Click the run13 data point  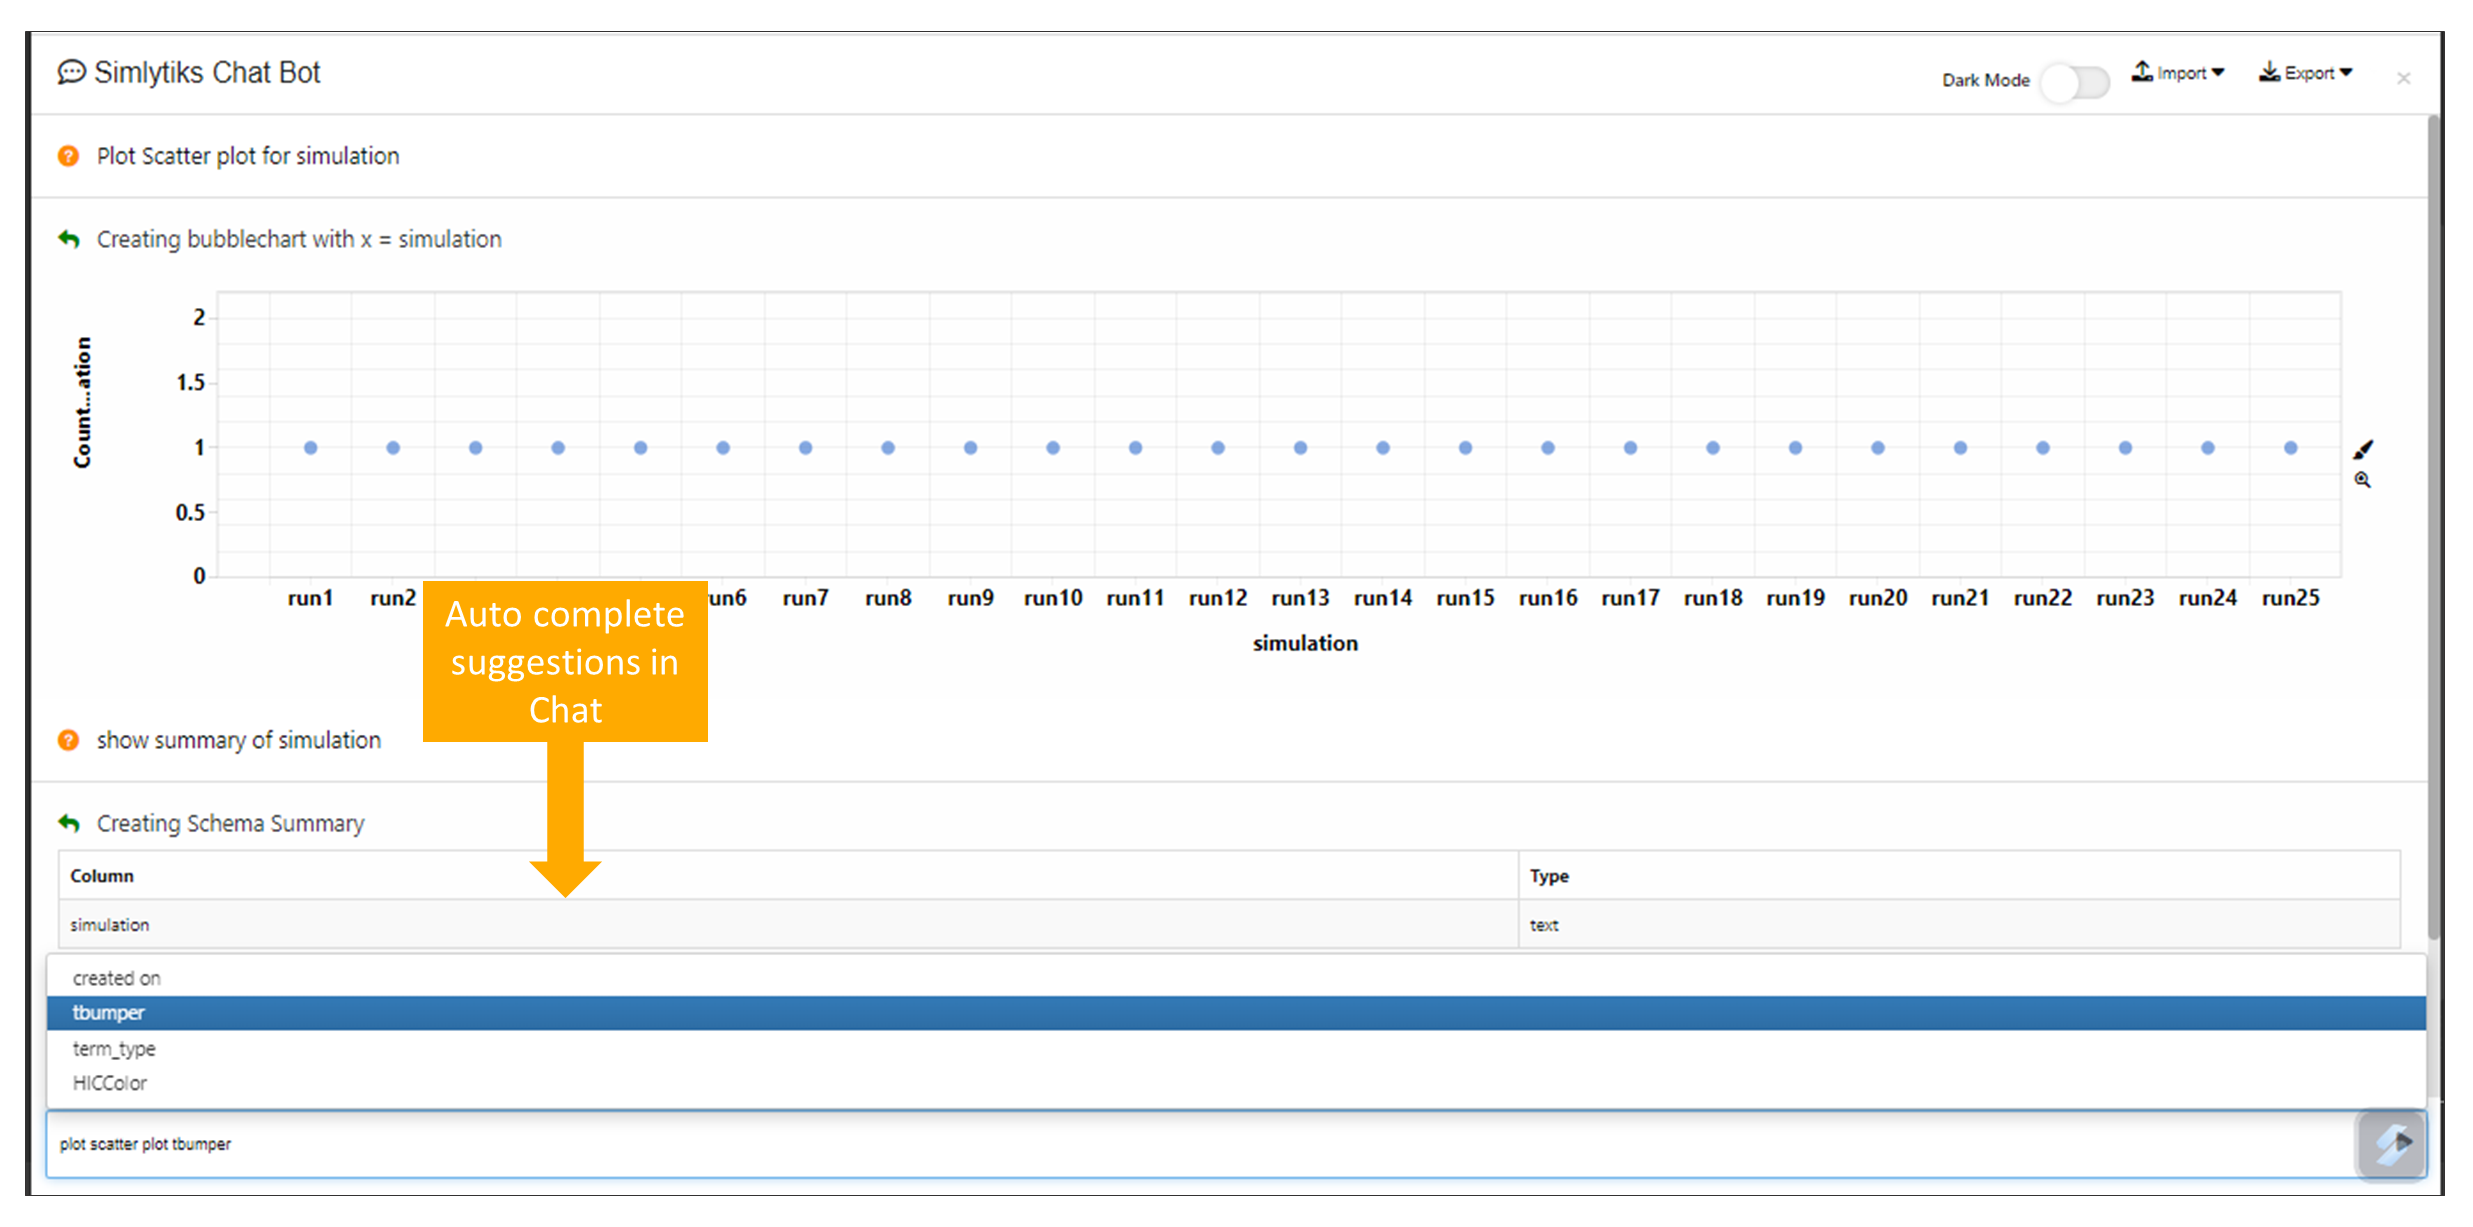point(1300,448)
